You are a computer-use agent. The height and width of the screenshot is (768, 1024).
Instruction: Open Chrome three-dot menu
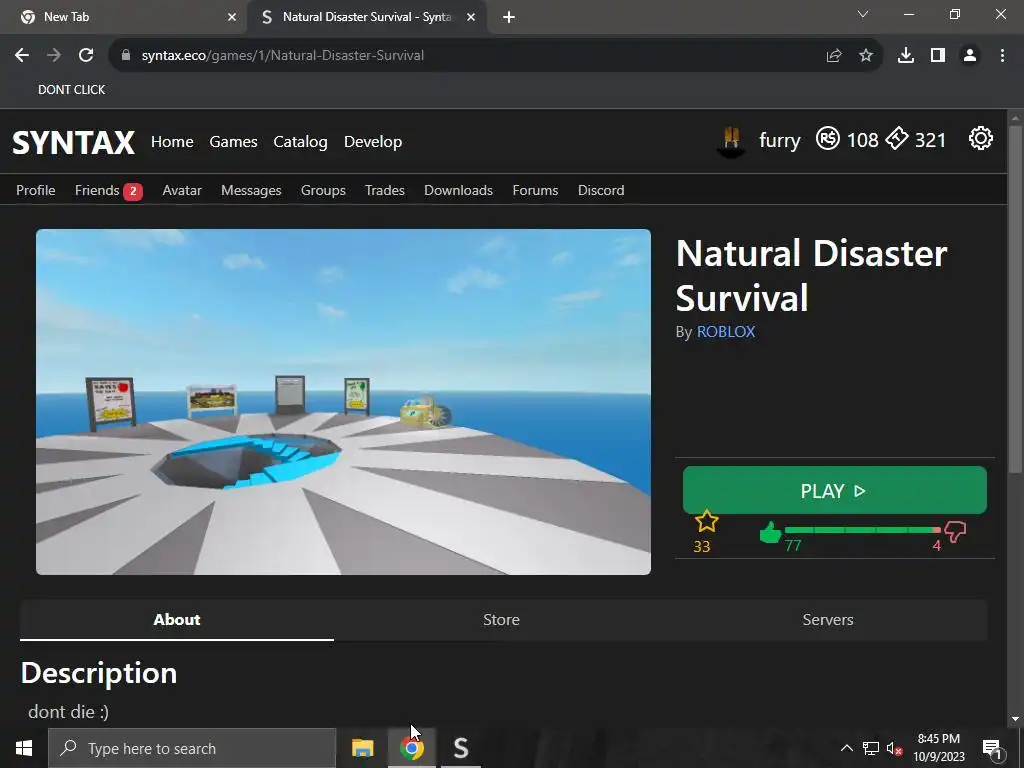[x=1002, y=56]
